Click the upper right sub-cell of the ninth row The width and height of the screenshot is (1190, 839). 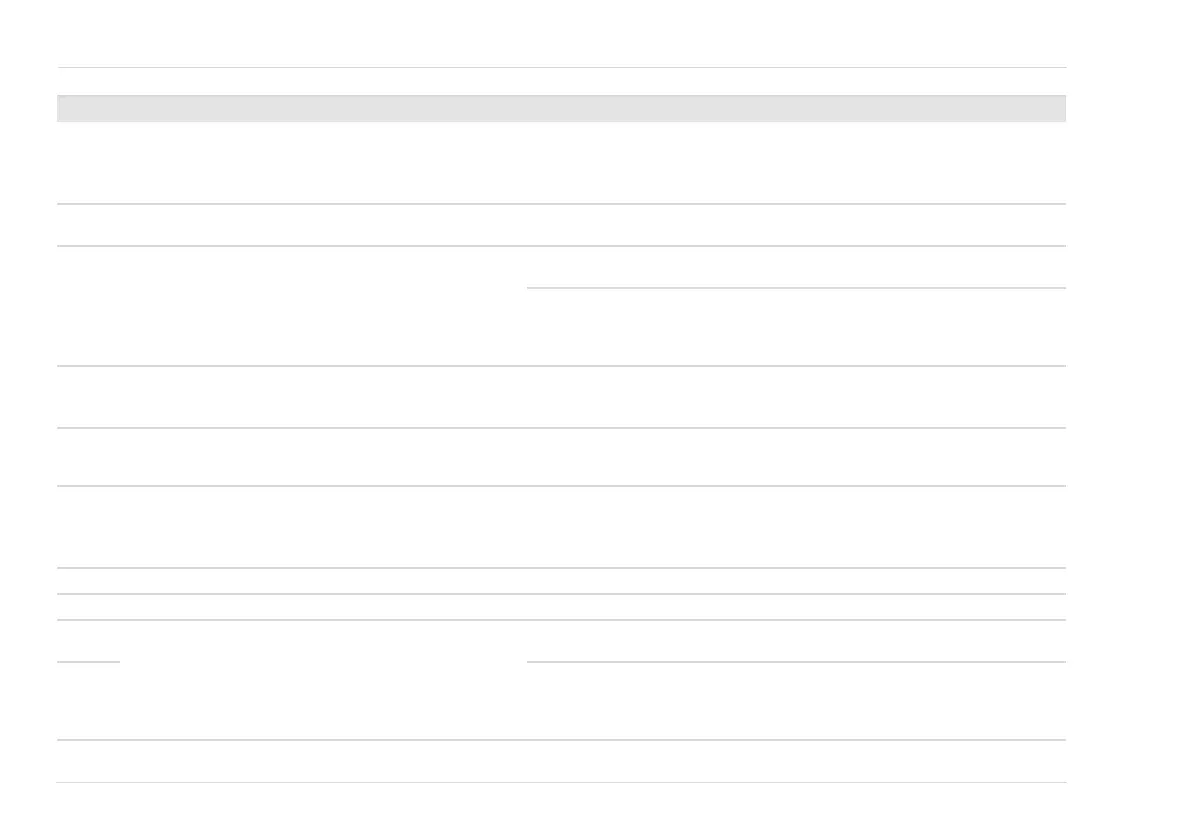click(x=796, y=641)
